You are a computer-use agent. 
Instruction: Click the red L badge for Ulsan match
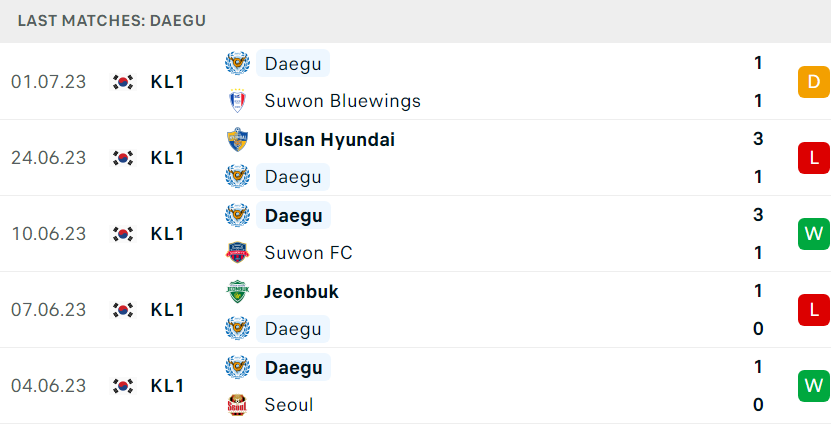[x=814, y=158]
